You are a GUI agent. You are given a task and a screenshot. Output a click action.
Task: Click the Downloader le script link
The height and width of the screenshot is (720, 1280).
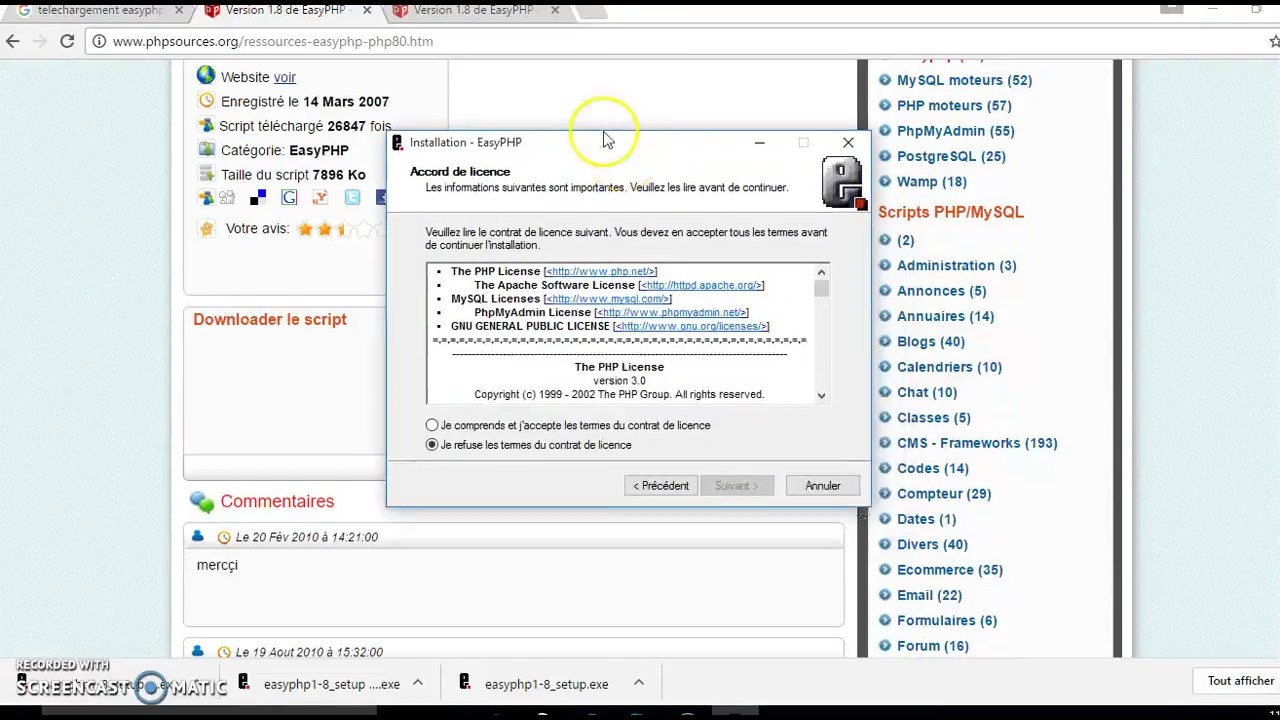pyautogui.click(x=270, y=319)
